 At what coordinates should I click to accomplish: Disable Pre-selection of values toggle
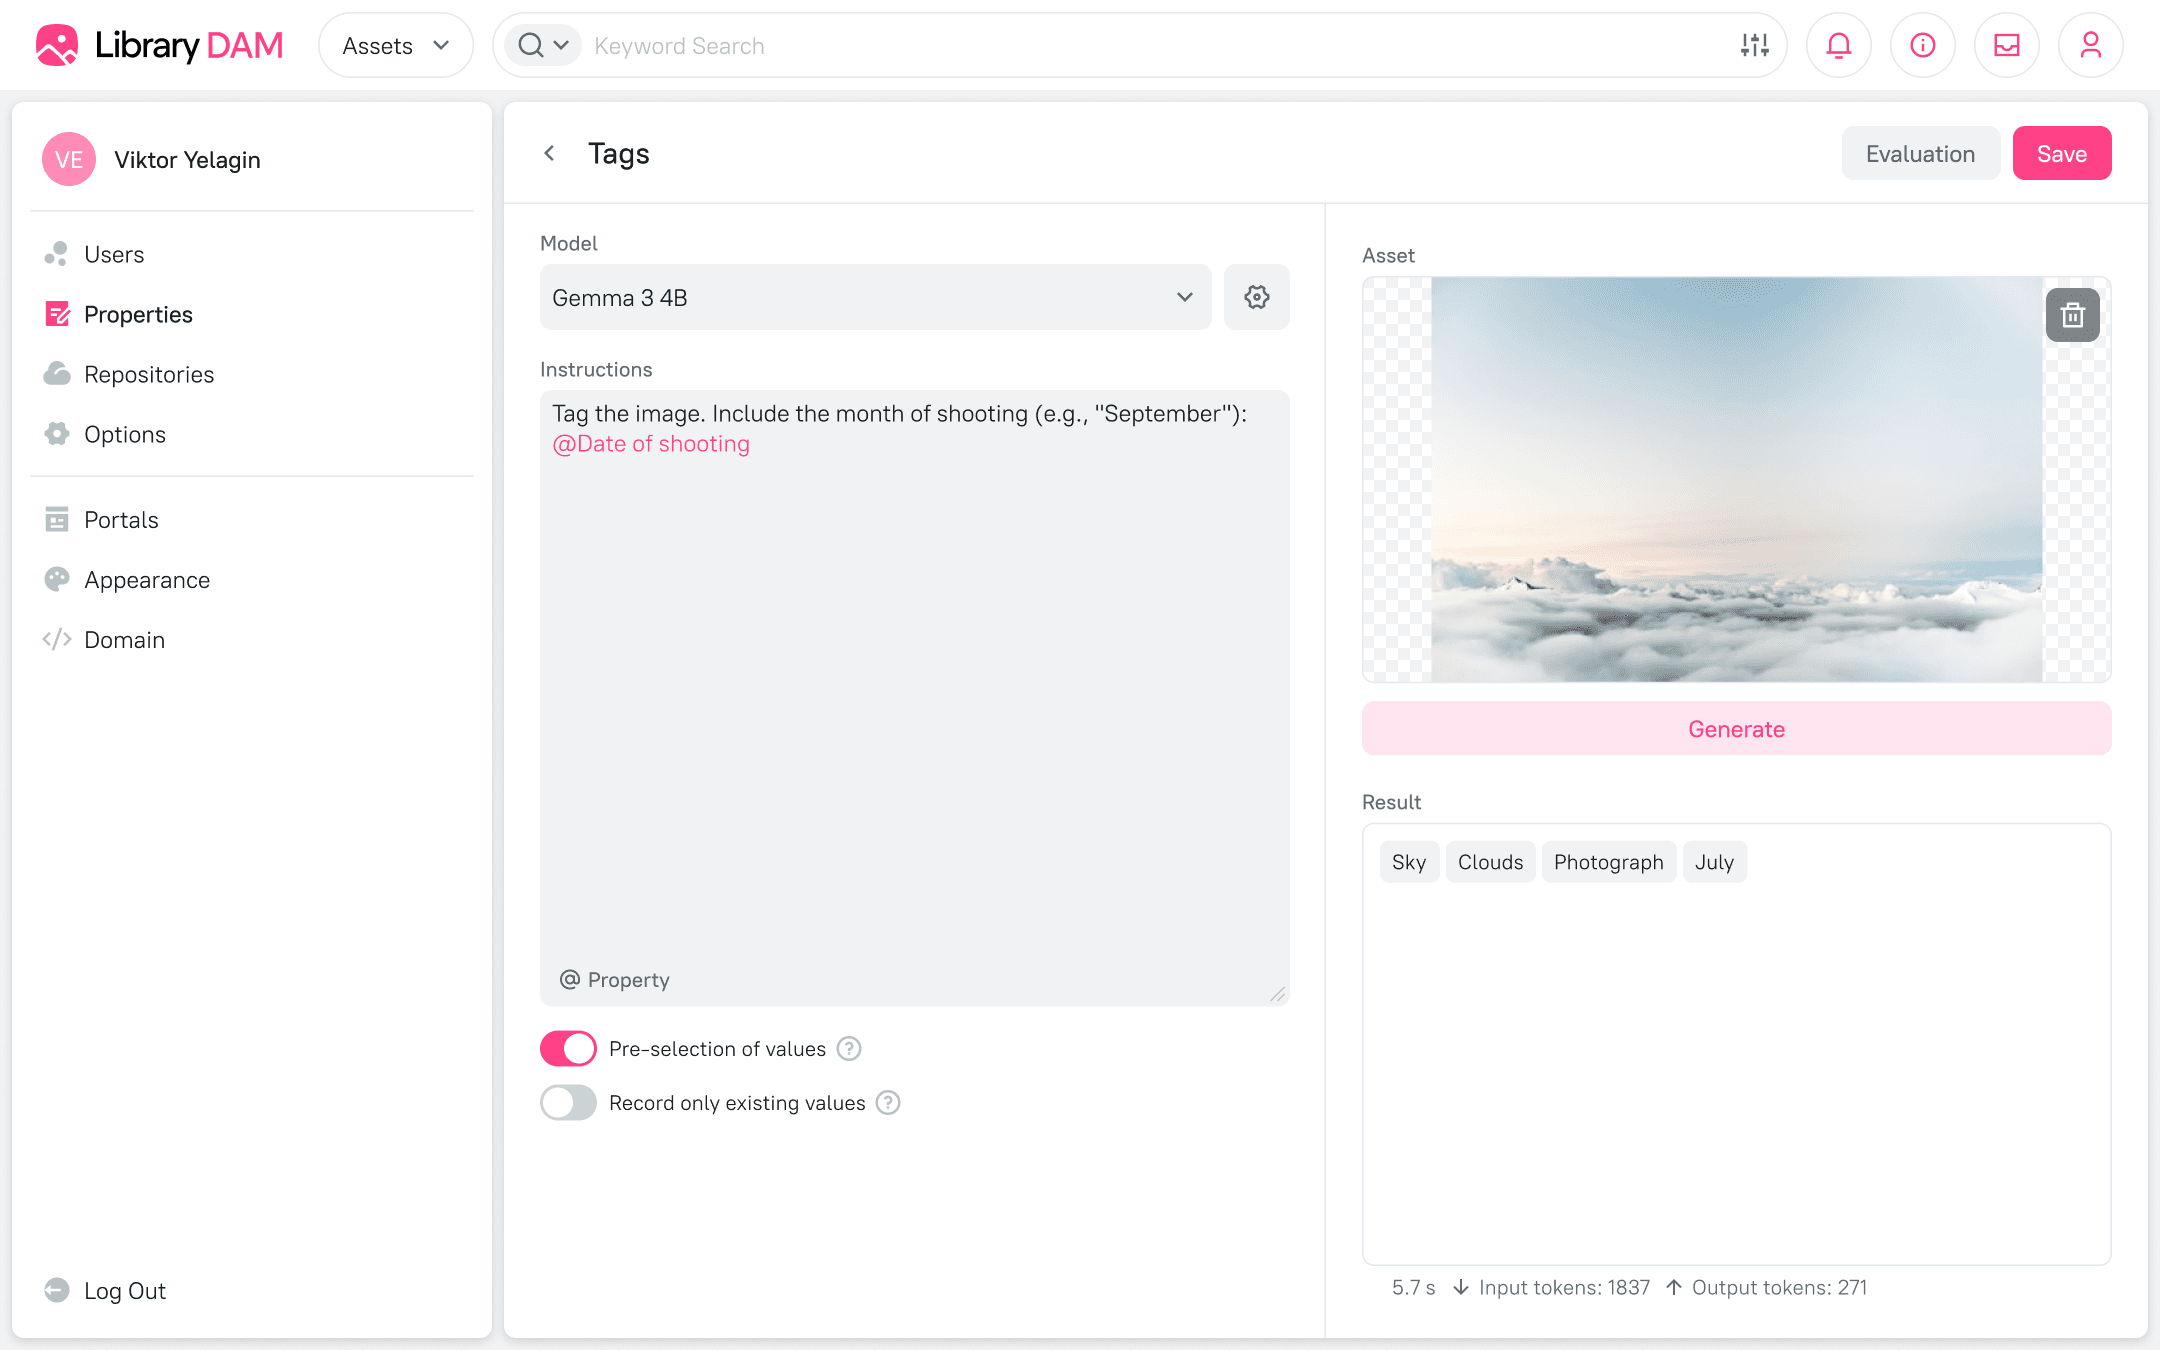568,1048
